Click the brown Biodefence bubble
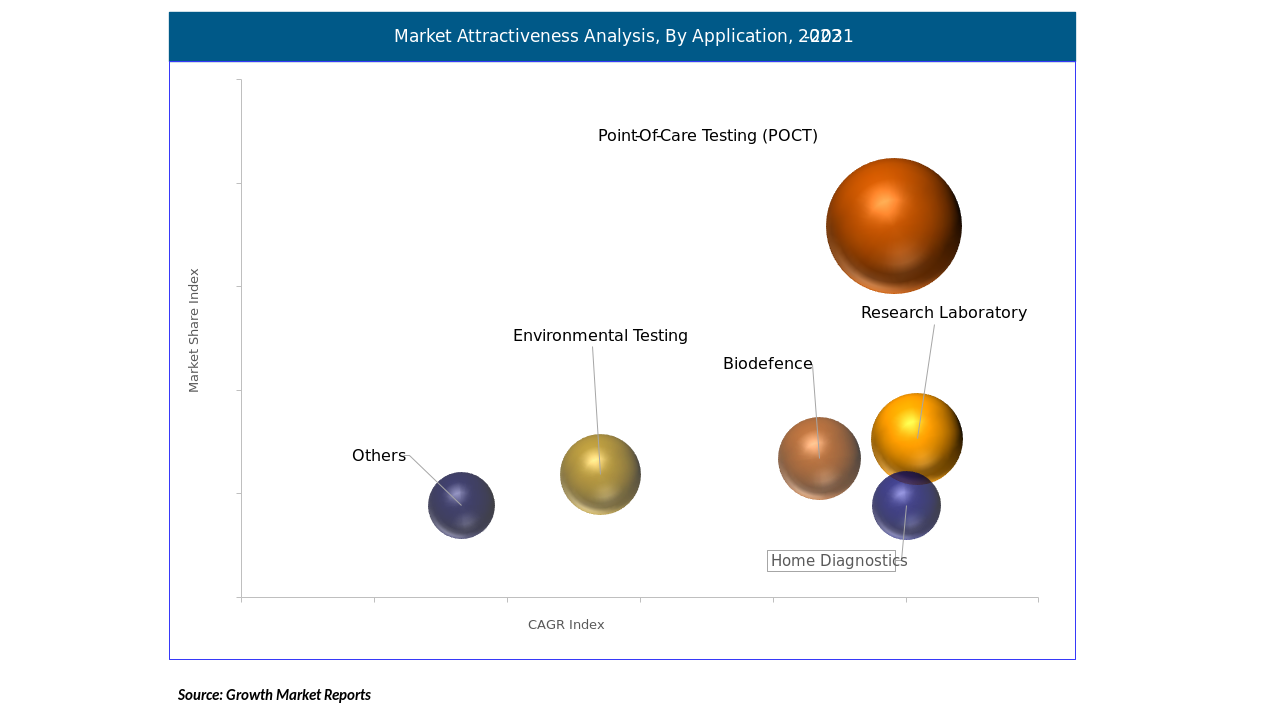This screenshot has width=1280, height=720. click(x=819, y=459)
